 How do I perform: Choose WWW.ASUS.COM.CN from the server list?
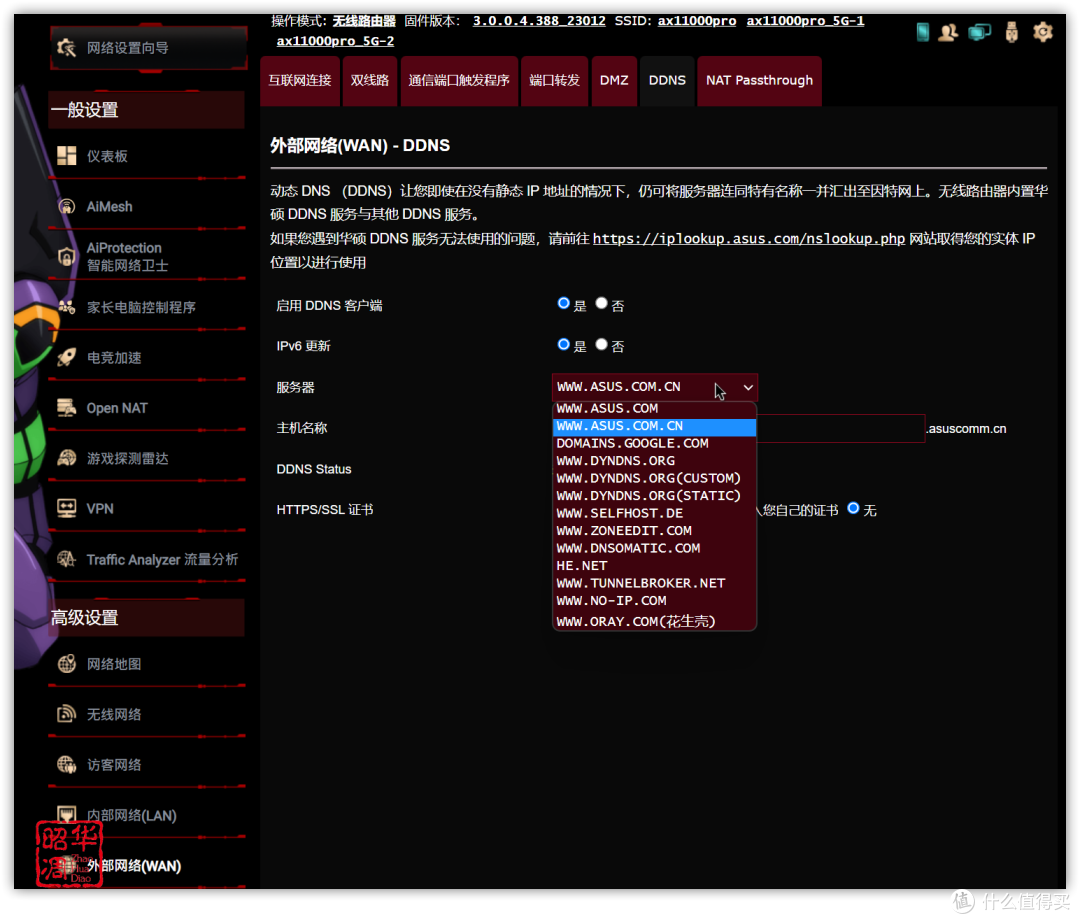pos(654,426)
